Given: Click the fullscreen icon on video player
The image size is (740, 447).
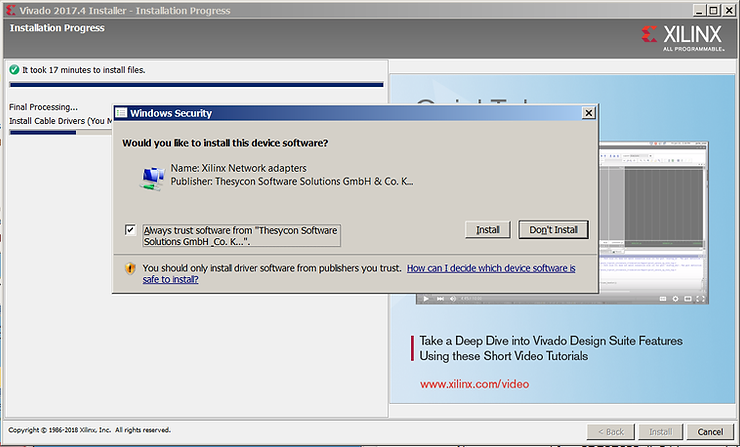Looking at the screenshot, I should [700, 299].
